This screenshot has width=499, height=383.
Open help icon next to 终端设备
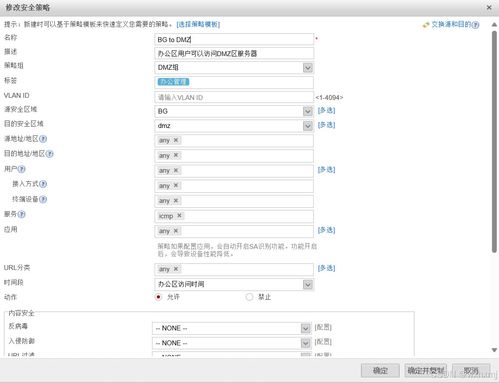[43, 199]
